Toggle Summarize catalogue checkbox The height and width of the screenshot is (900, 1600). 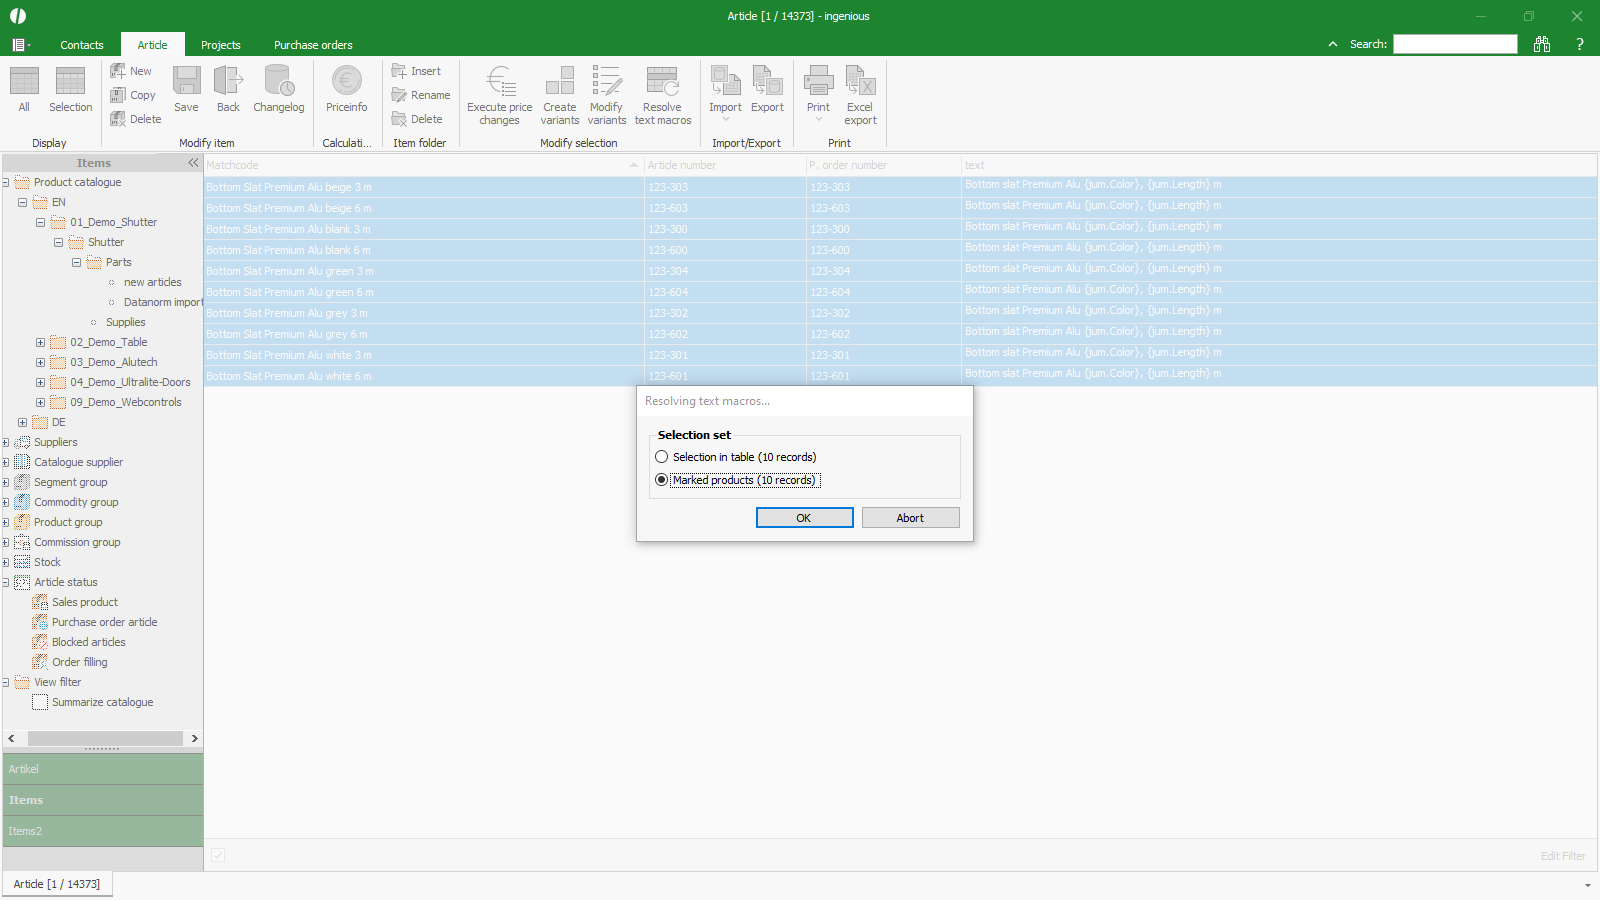[40, 702]
